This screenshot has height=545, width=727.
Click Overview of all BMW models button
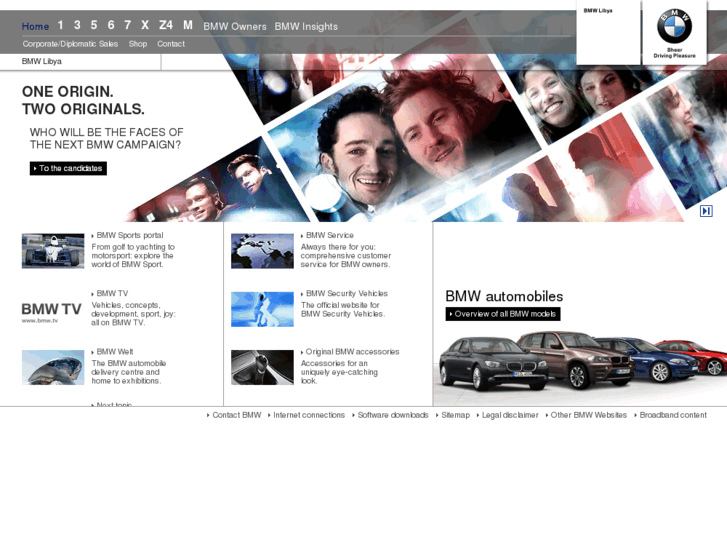coord(503,314)
